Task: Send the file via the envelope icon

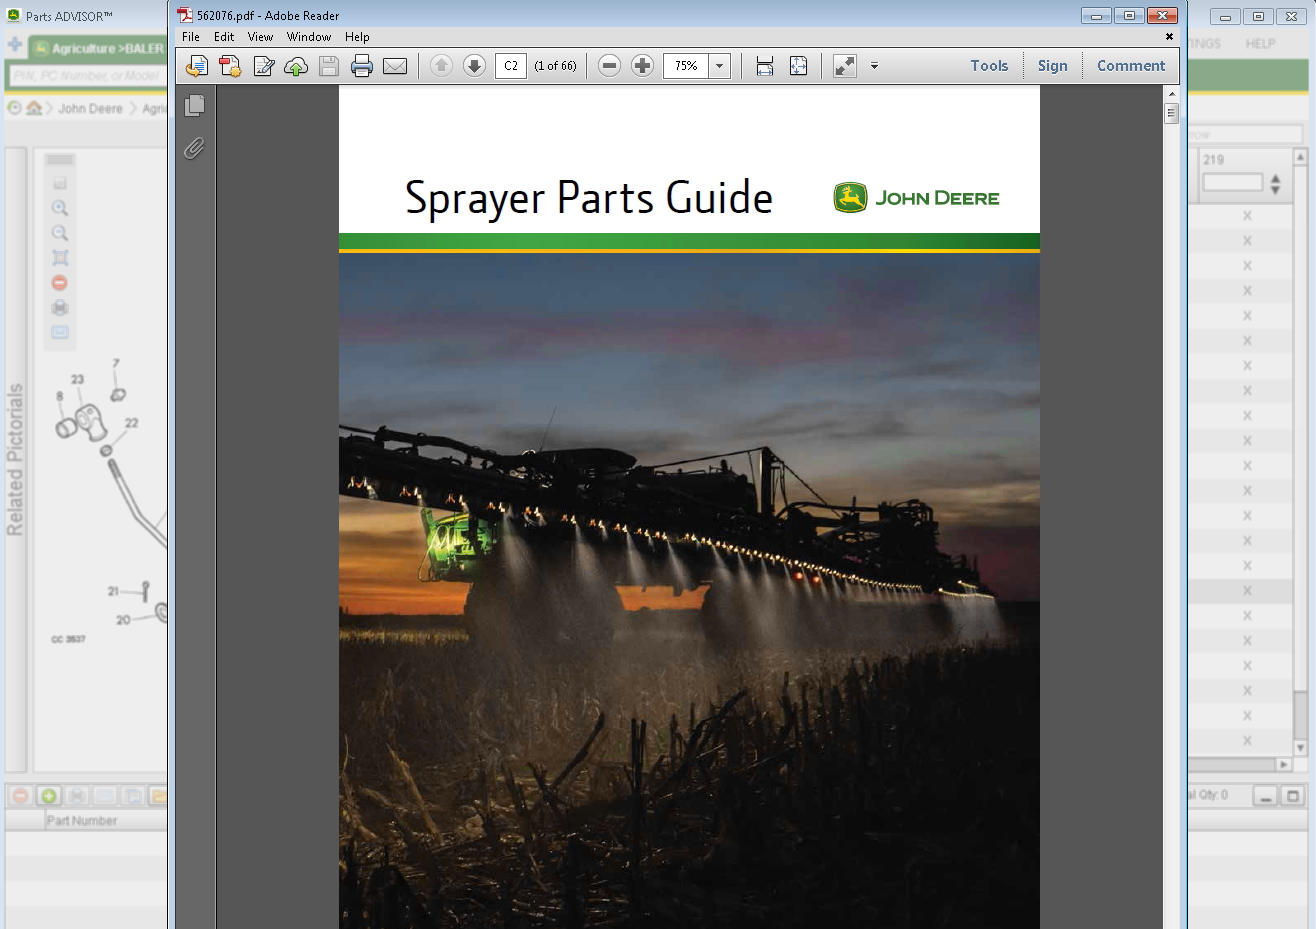Action: pos(395,66)
